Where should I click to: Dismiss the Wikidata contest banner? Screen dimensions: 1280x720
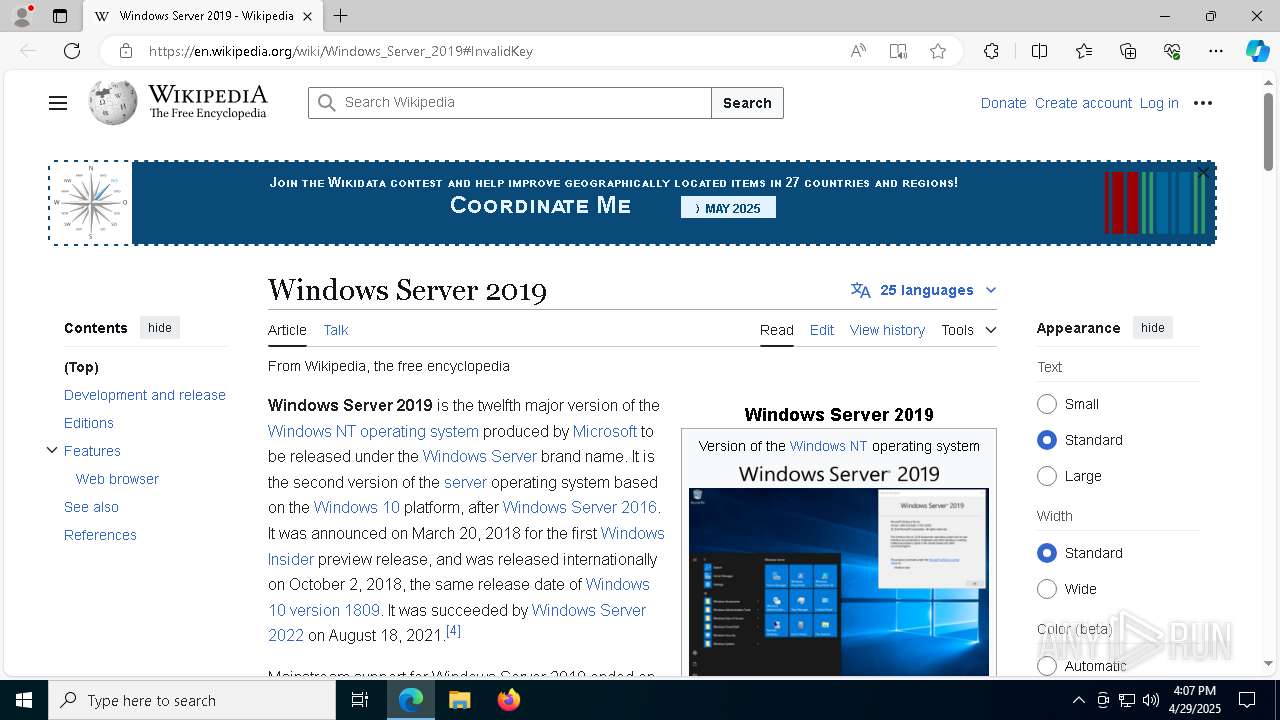tap(1204, 174)
